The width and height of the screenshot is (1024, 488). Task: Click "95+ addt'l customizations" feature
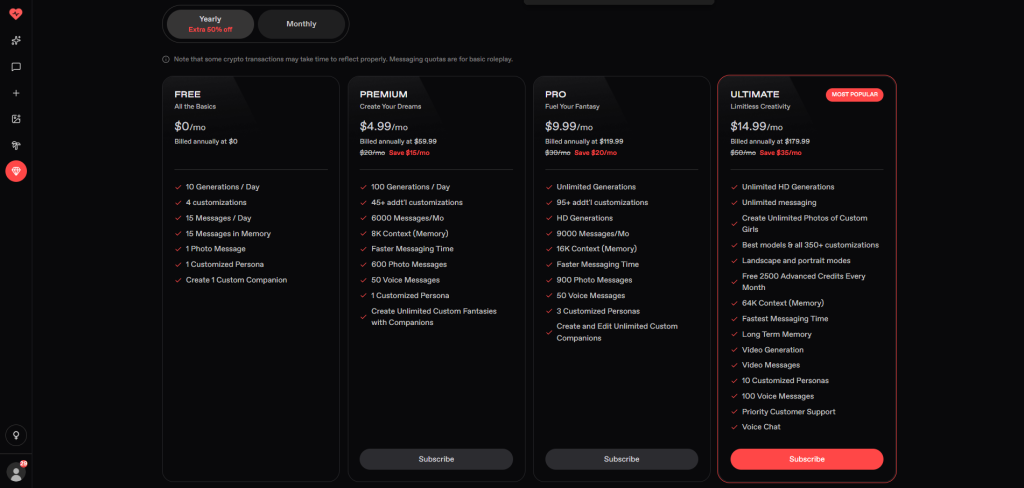pos(602,203)
